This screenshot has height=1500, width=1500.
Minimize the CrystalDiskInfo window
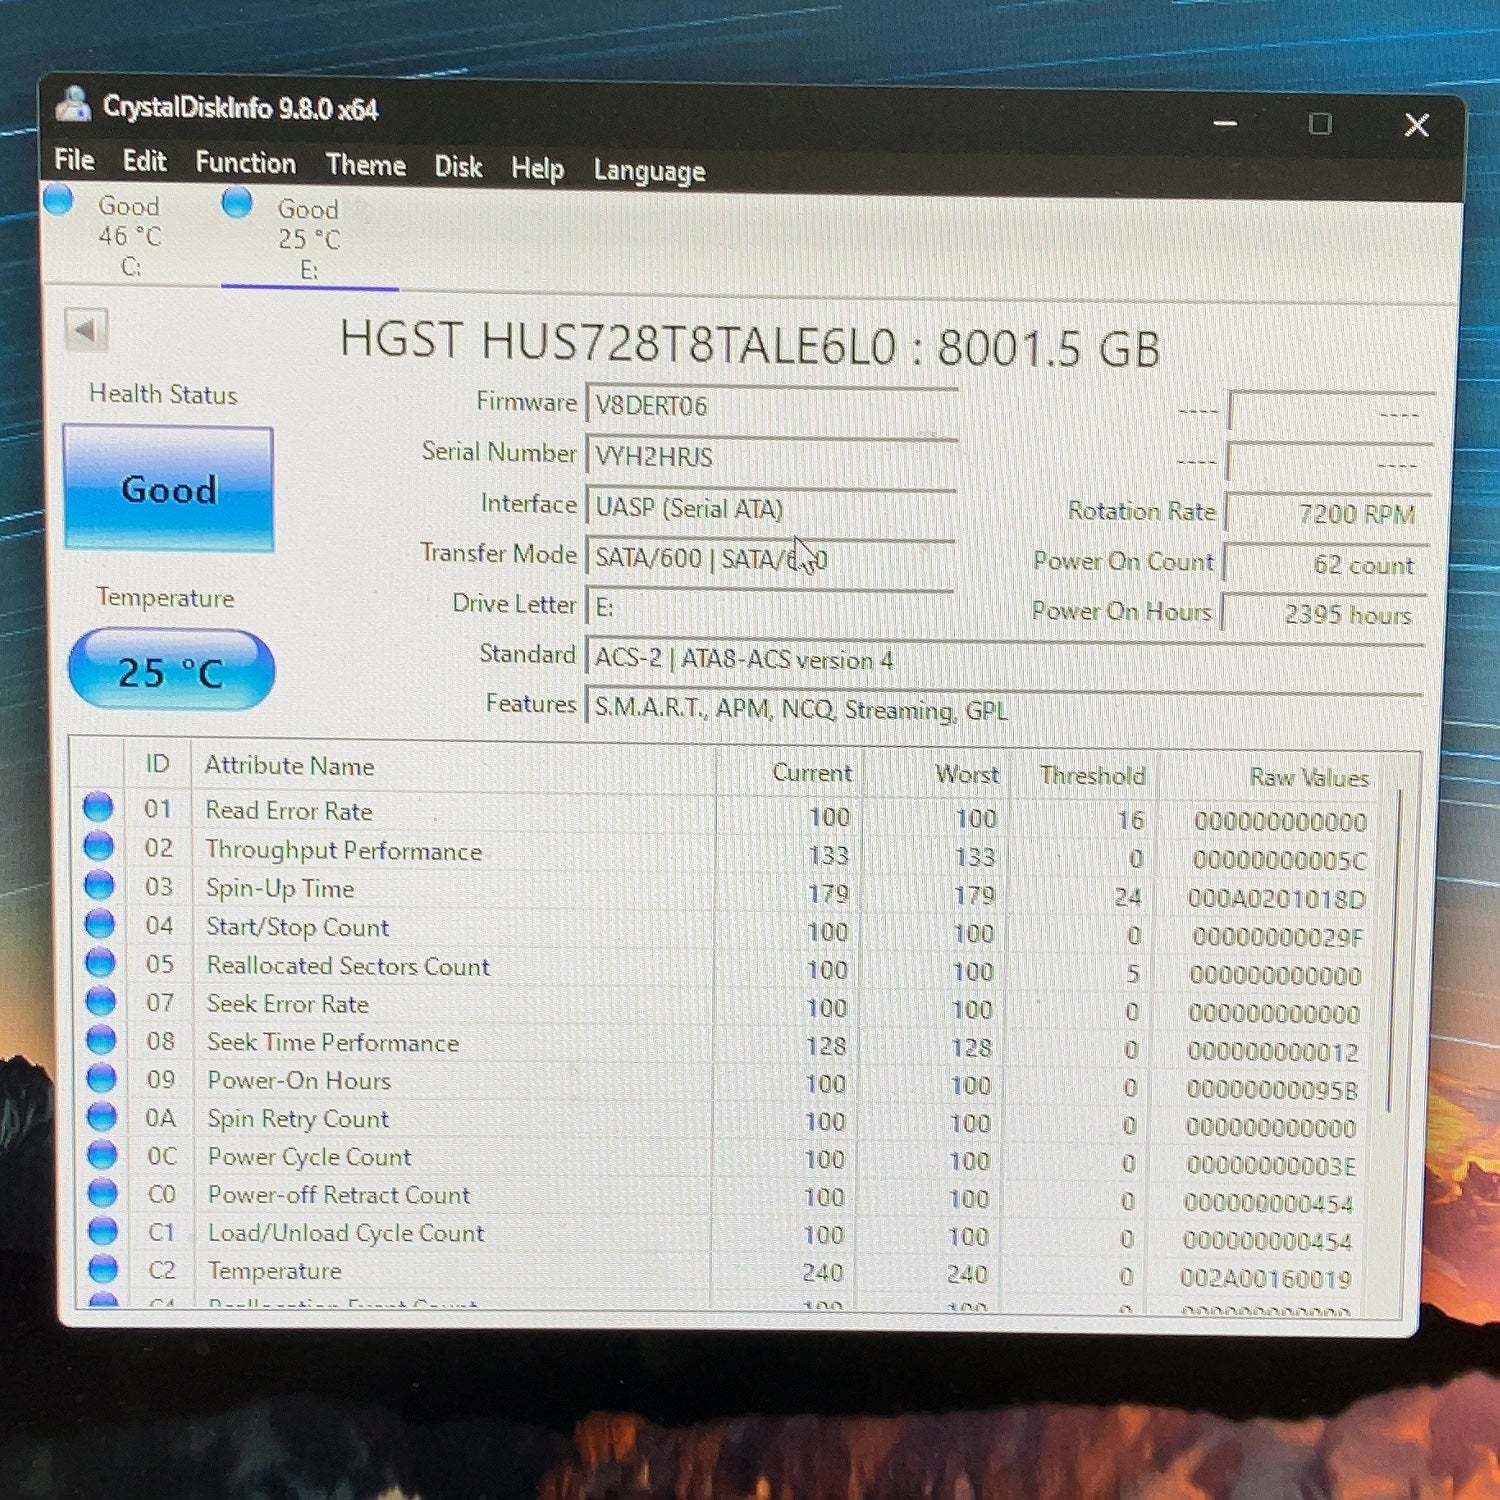pyautogui.click(x=1225, y=123)
